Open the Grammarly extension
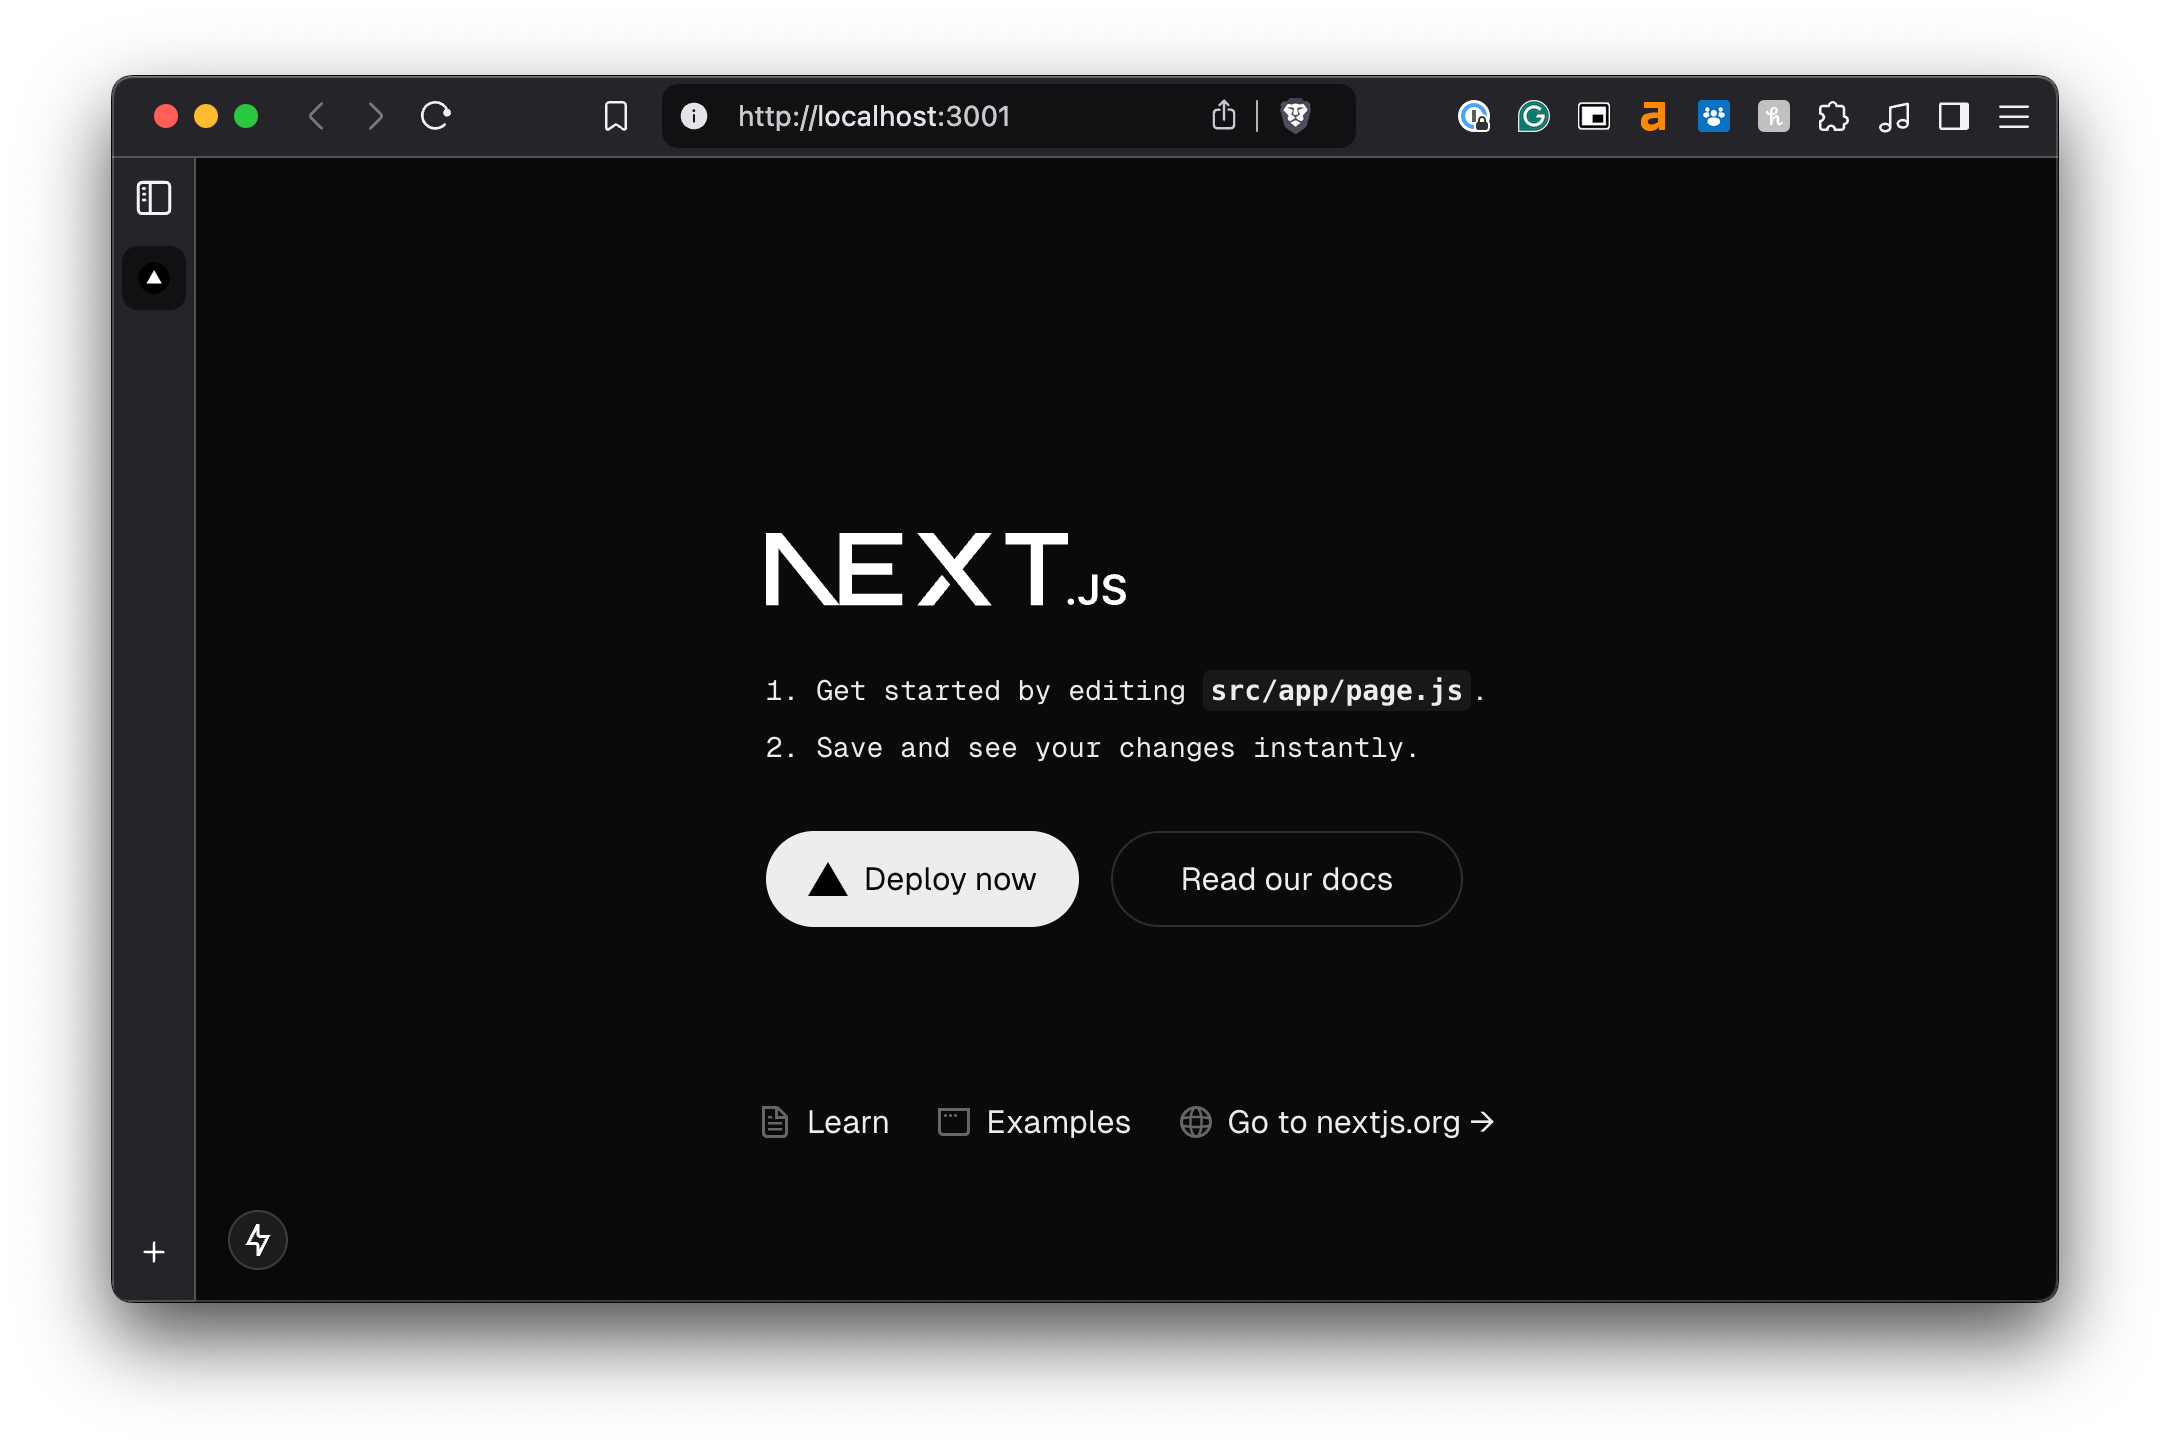Image resolution: width=2170 pixels, height=1450 pixels. click(1534, 116)
